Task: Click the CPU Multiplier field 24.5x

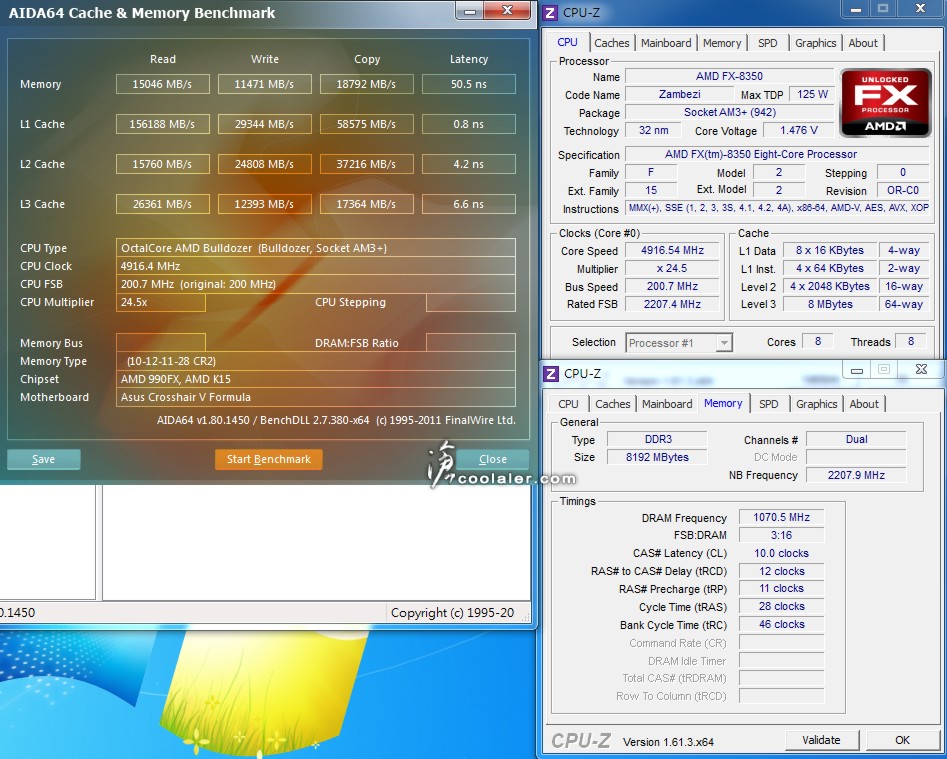Action: tap(161, 303)
